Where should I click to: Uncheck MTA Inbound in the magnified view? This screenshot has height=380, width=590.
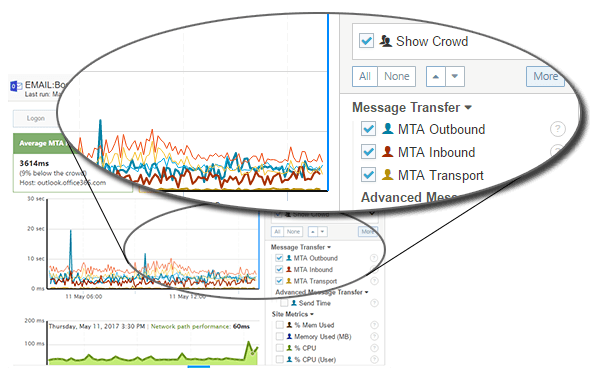[x=368, y=152]
